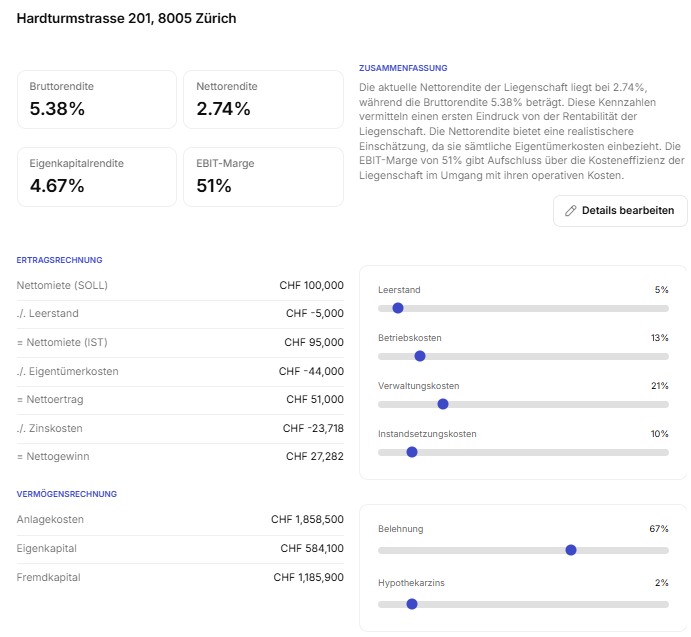Click the Zinskosten CHF -23,718 row
The height and width of the screenshot is (637, 691).
(x=180, y=428)
